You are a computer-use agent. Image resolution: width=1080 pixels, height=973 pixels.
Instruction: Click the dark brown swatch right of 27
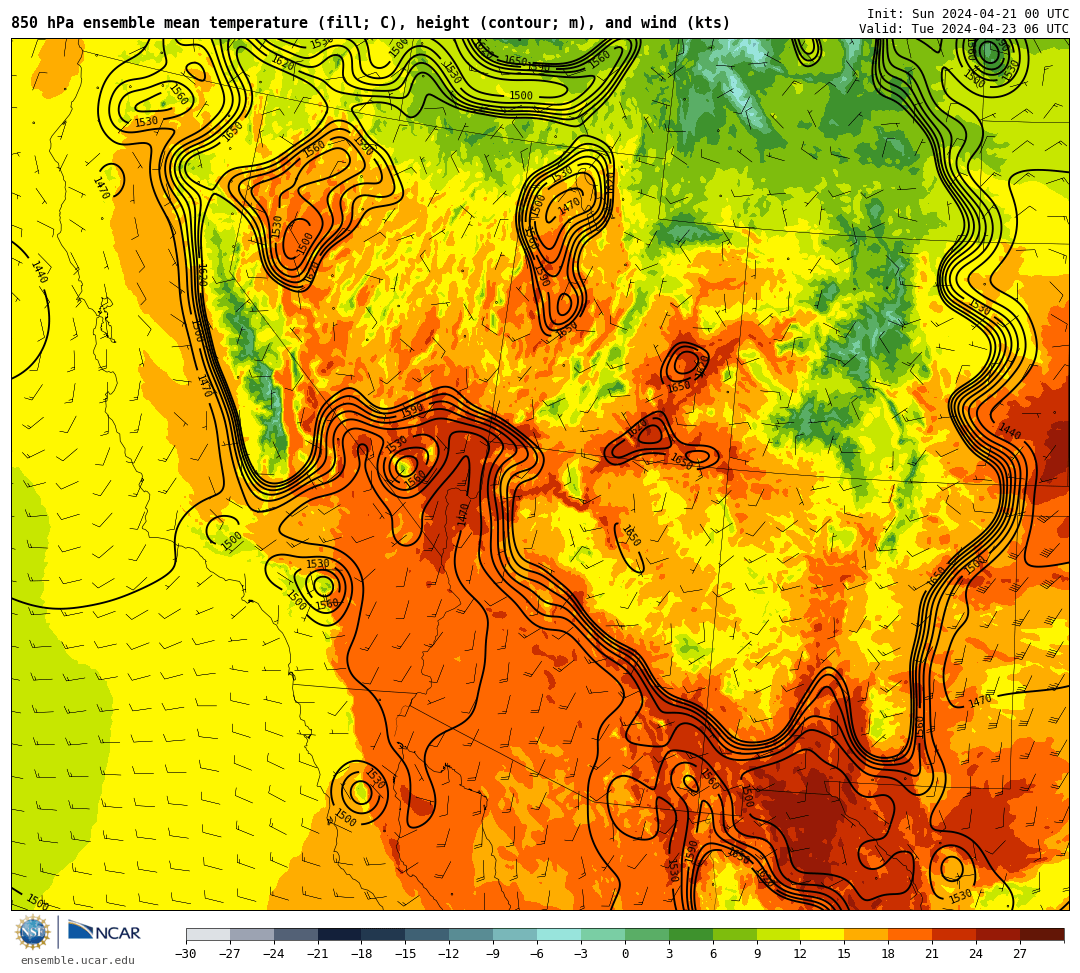pyautogui.click(x=1041, y=934)
